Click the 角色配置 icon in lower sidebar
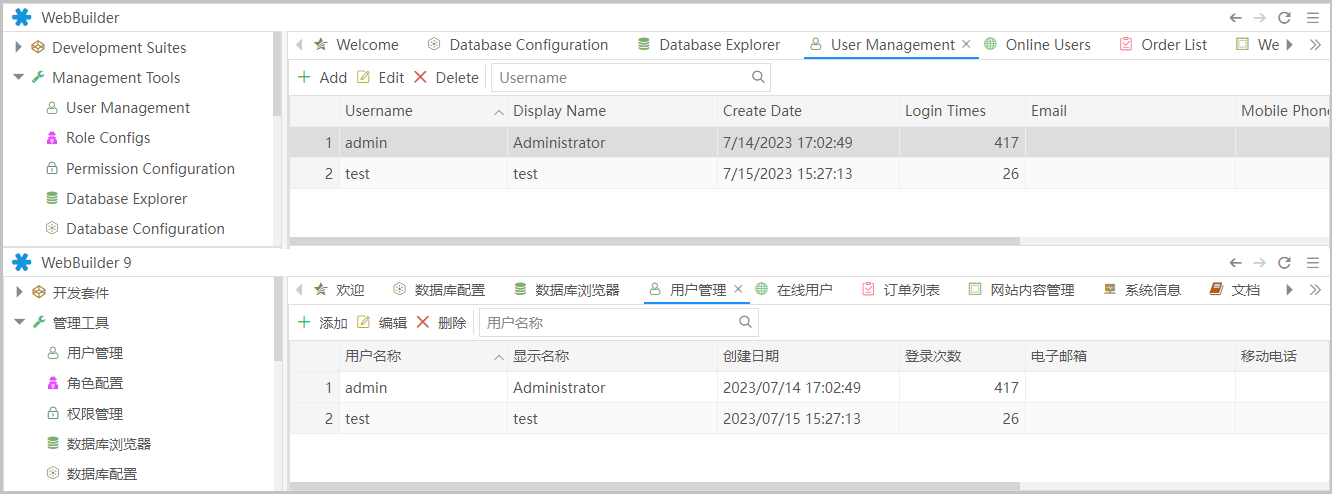This screenshot has width=1332, height=494. pyautogui.click(x=52, y=383)
